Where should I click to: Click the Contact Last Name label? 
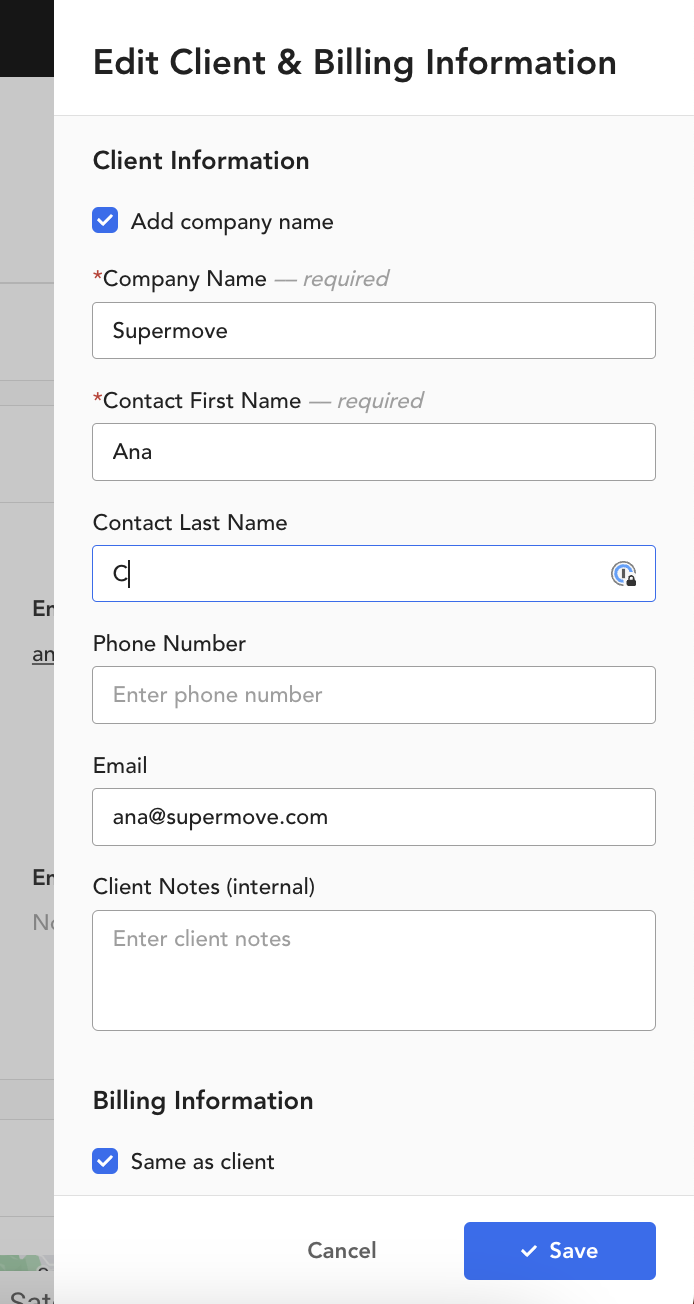point(190,523)
